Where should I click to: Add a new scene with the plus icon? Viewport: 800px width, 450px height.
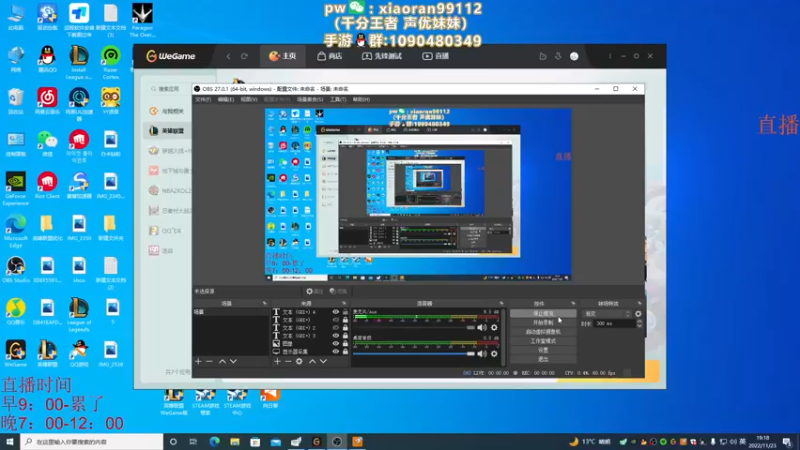[198, 361]
